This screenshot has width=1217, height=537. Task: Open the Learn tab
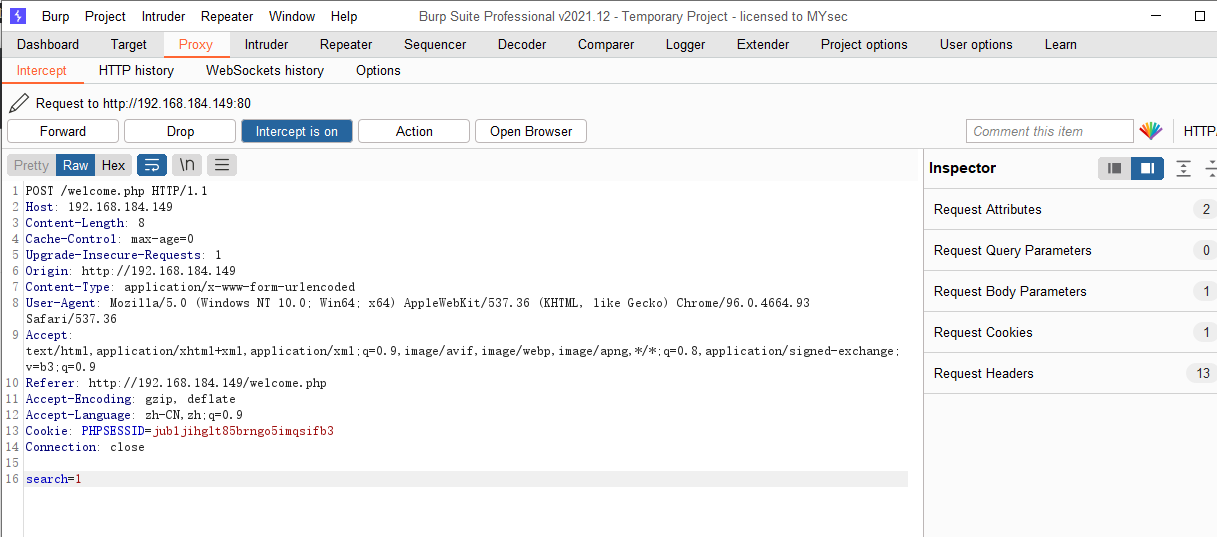[1061, 44]
